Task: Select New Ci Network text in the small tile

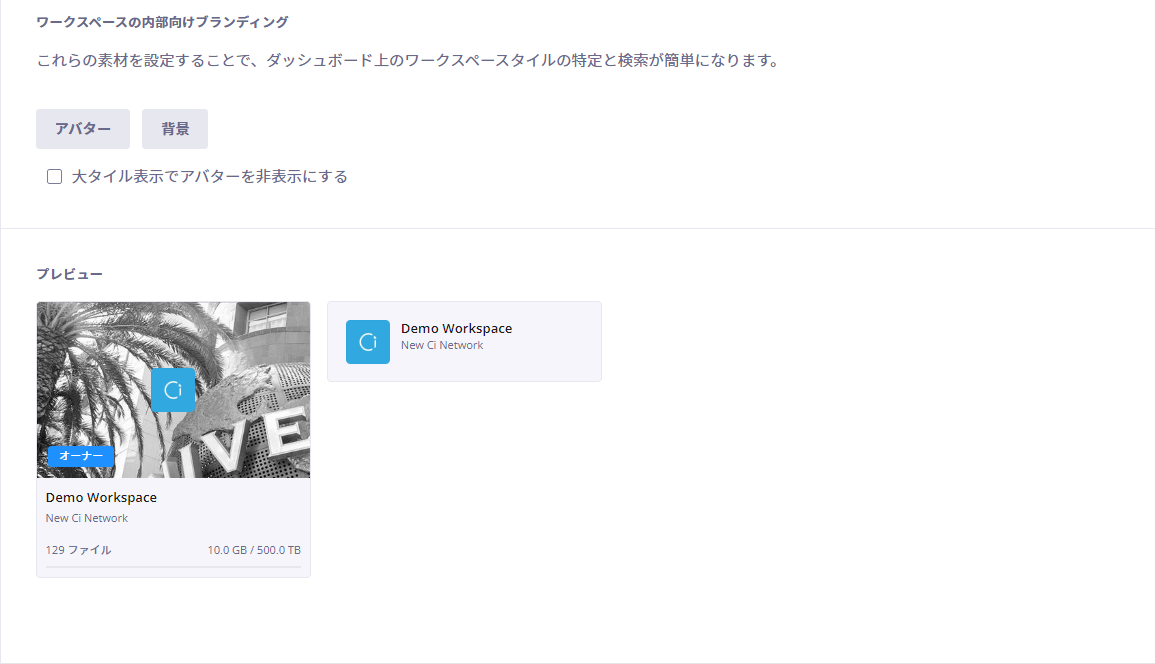Action: pos(442,345)
